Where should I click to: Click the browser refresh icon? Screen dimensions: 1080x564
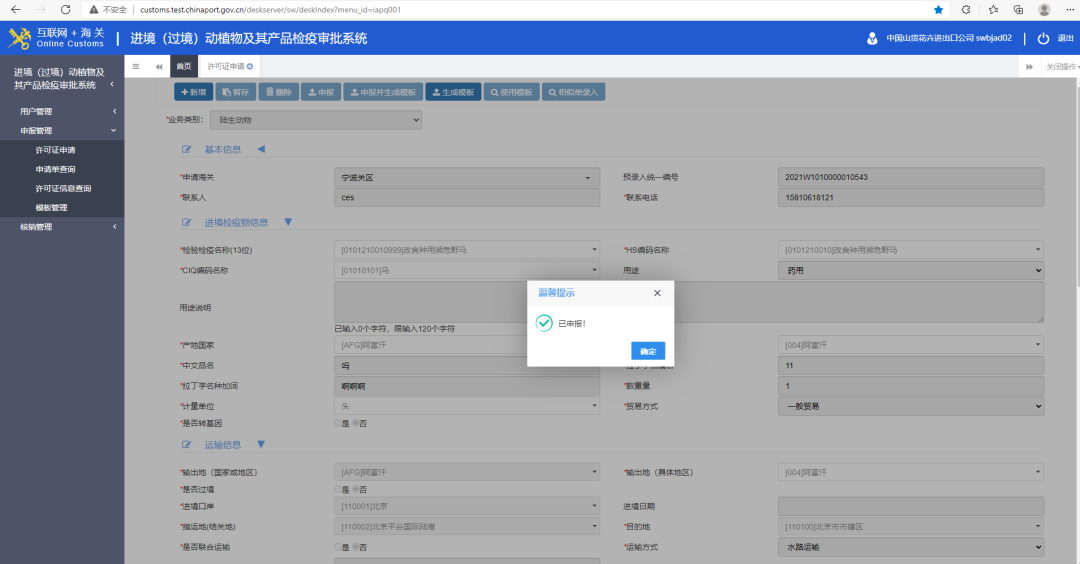coord(65,10)
